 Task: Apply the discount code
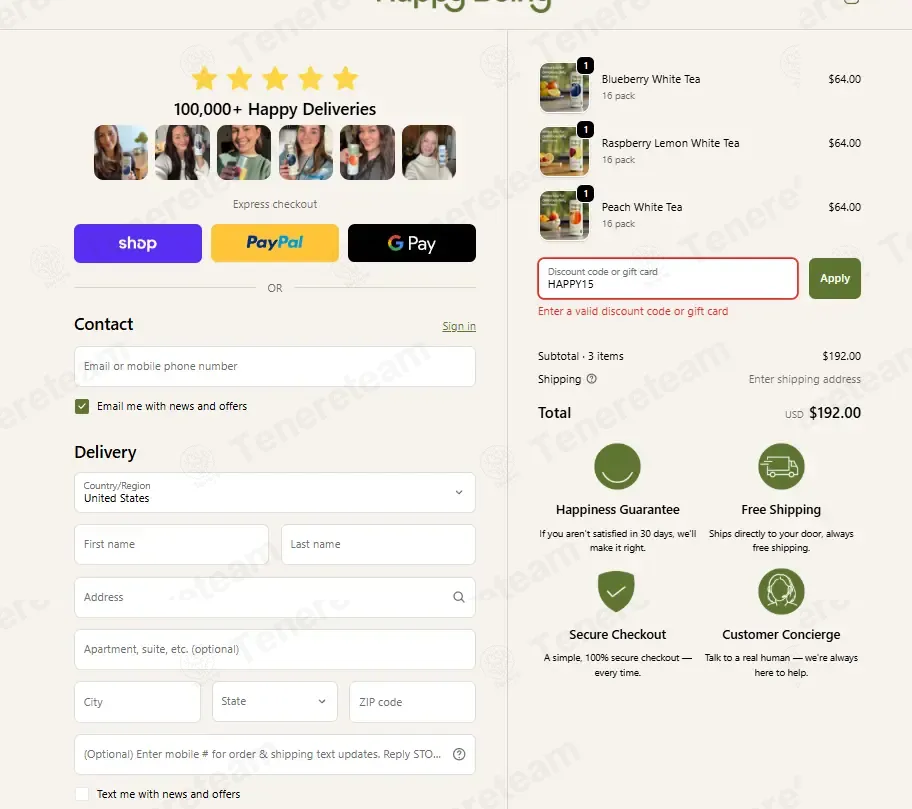point(835,279)
